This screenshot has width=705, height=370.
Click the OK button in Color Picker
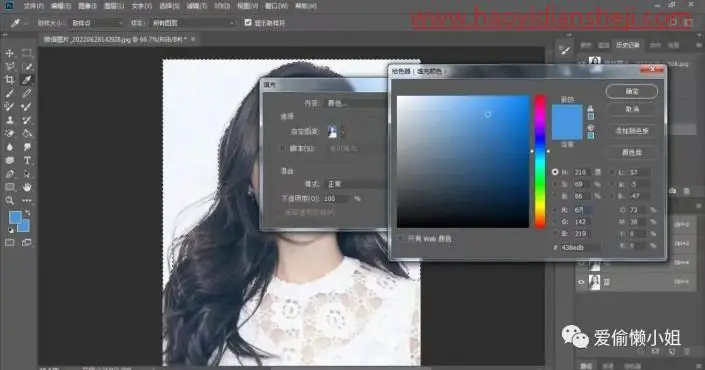[632, 91]
